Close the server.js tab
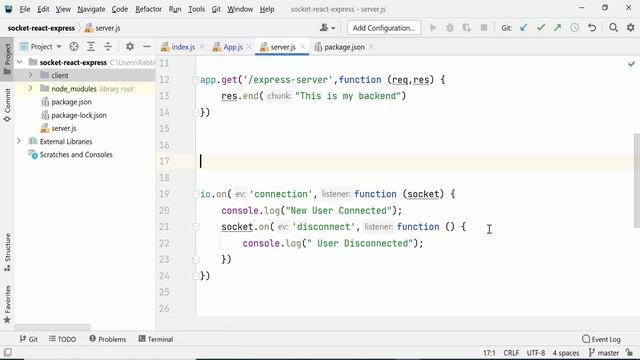The height and width of the screenshot is (360, 640). 302,47
